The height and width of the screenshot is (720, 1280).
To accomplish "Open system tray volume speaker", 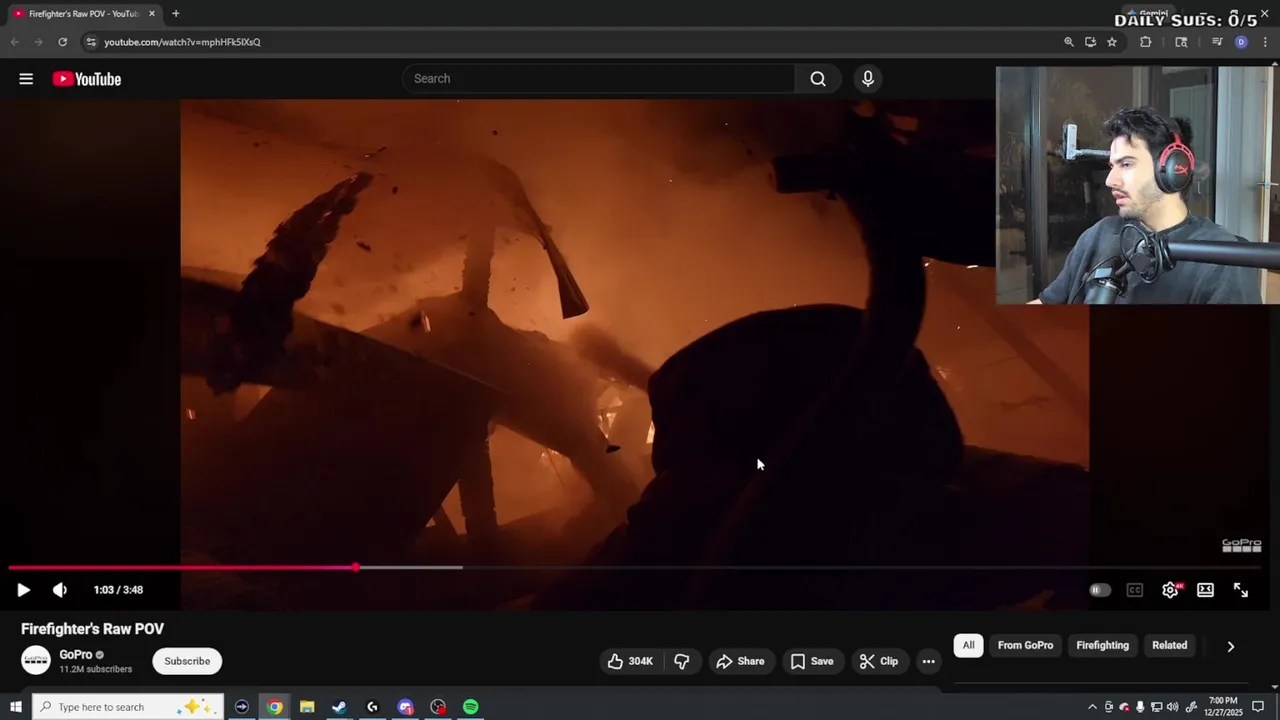I will click(x=1173, y=707).
